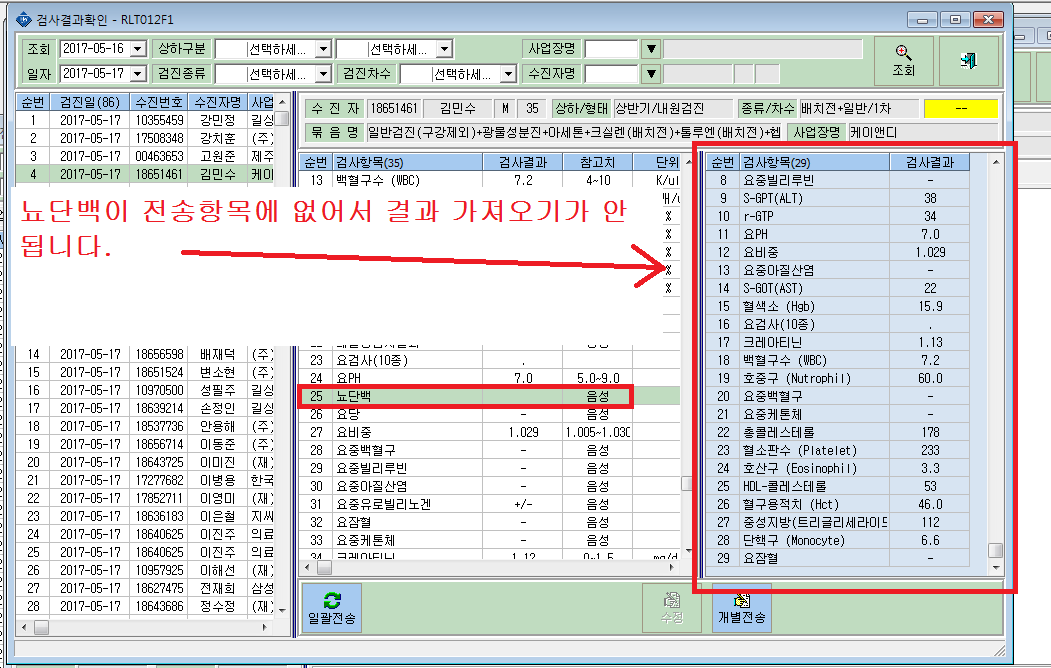Click the horizontal scrollbar under the patient list
Viewport: 1051px width, 668px height.
click(x=145, y=628)
